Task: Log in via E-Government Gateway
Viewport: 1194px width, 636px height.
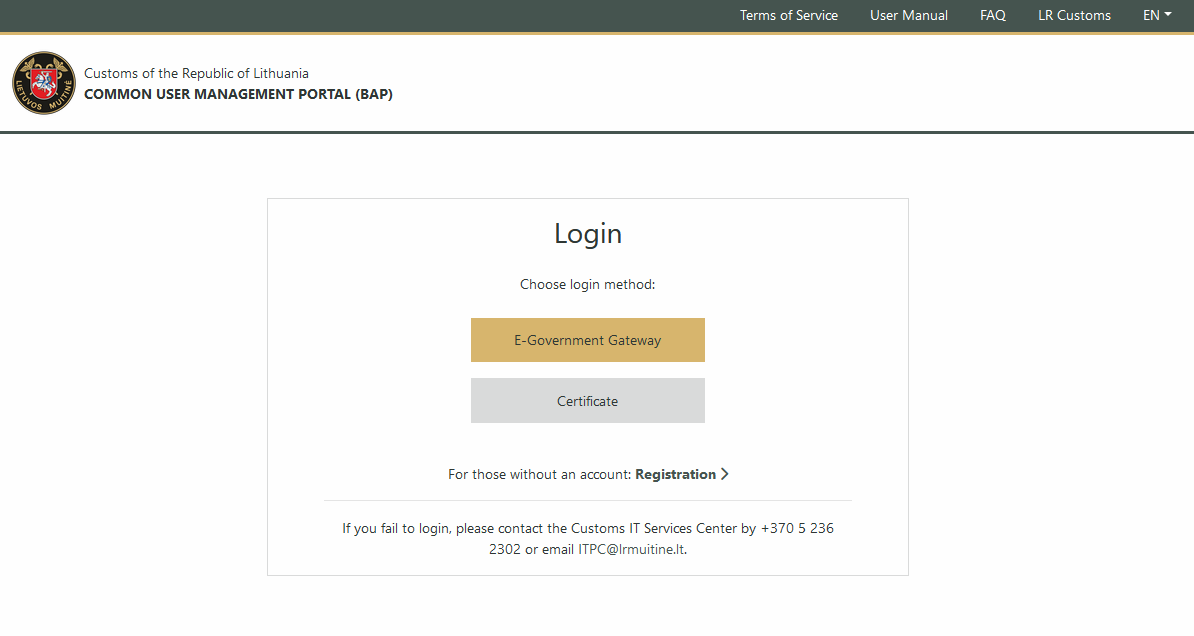Action: click(587, 340)
